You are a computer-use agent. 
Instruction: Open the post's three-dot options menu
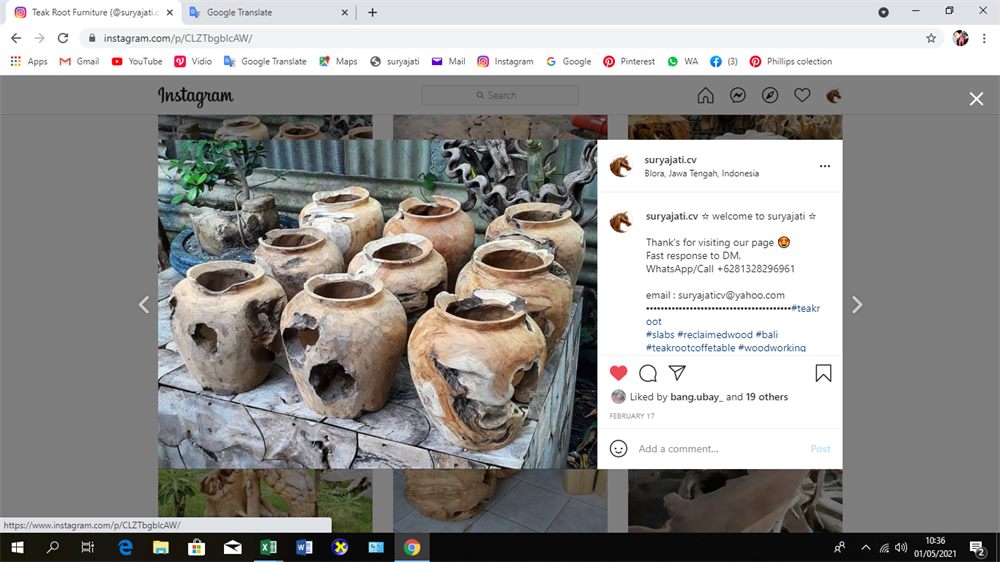point(825,166)
